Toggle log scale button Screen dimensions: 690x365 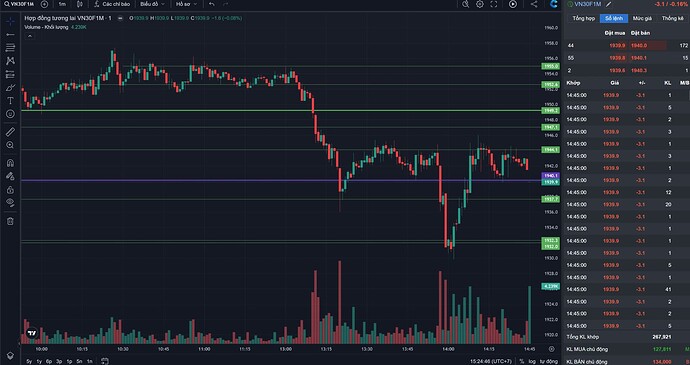point(532,361)
